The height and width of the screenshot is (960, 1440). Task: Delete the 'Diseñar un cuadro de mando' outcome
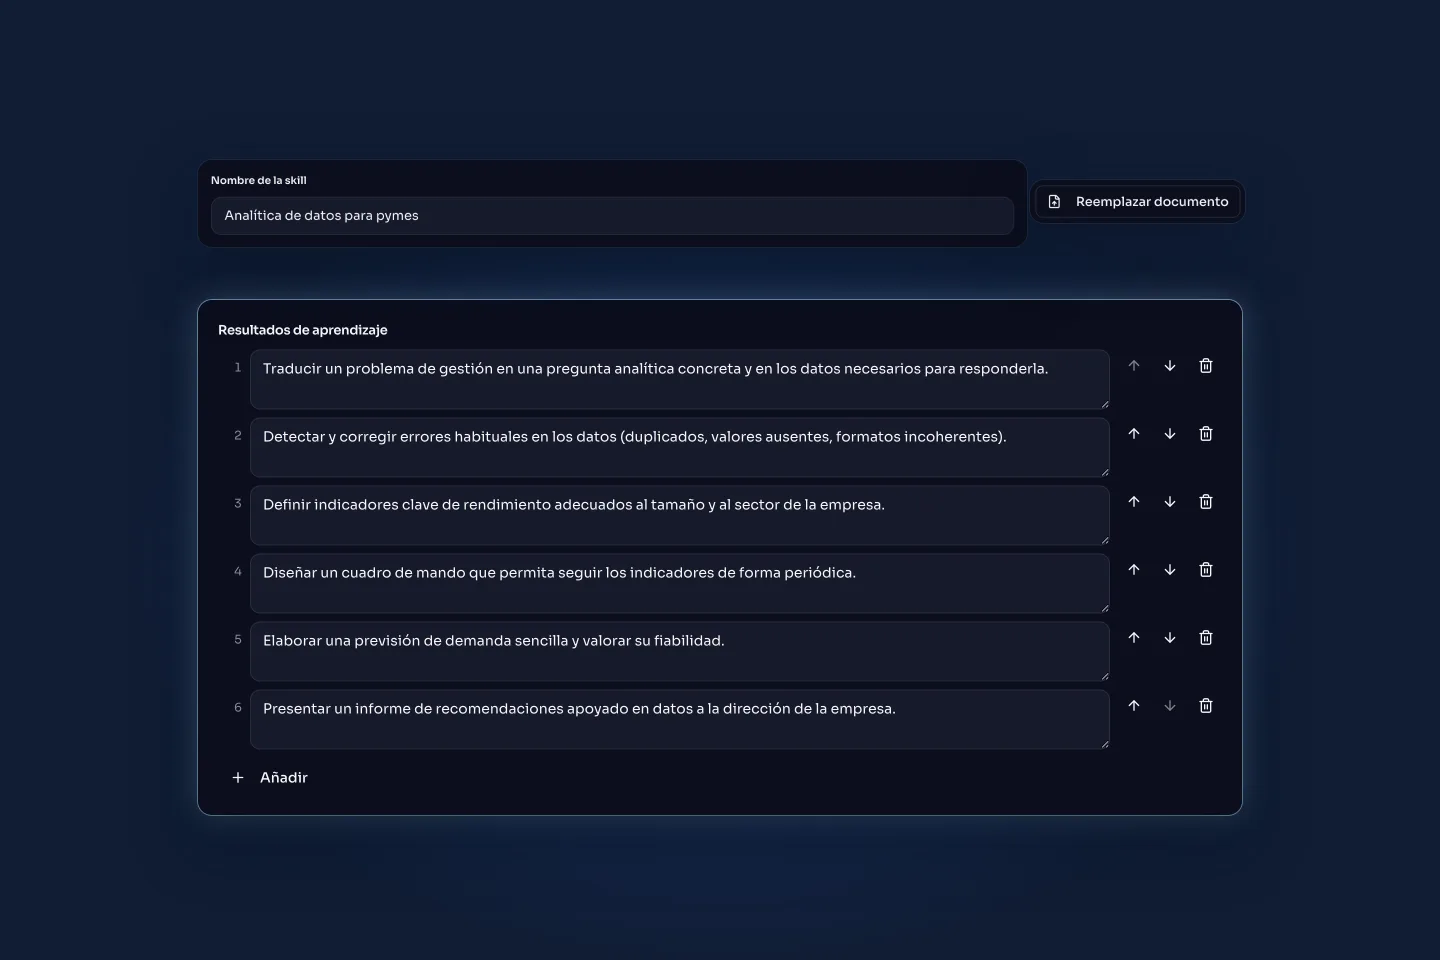[x=1206, y=570]
